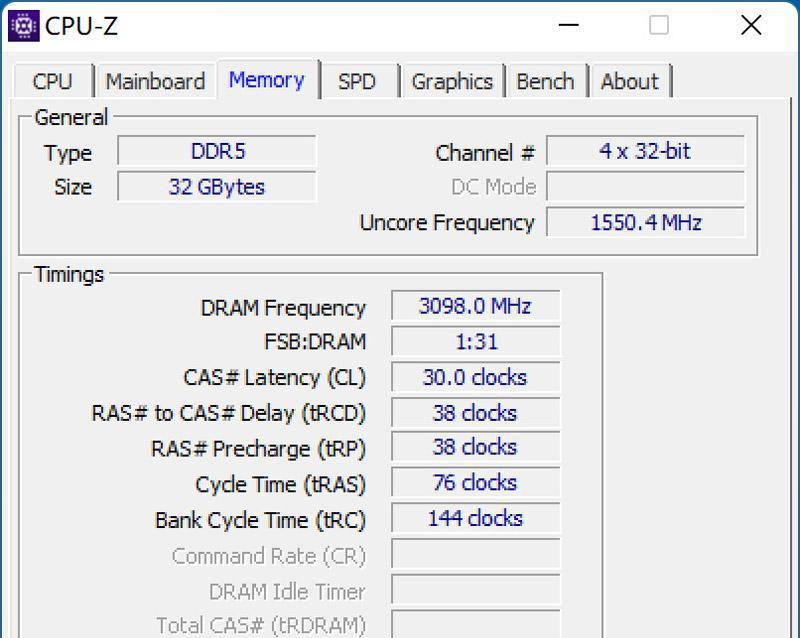Minimize the CPU-Z window

pyautogui.click(x=568, y=25)
